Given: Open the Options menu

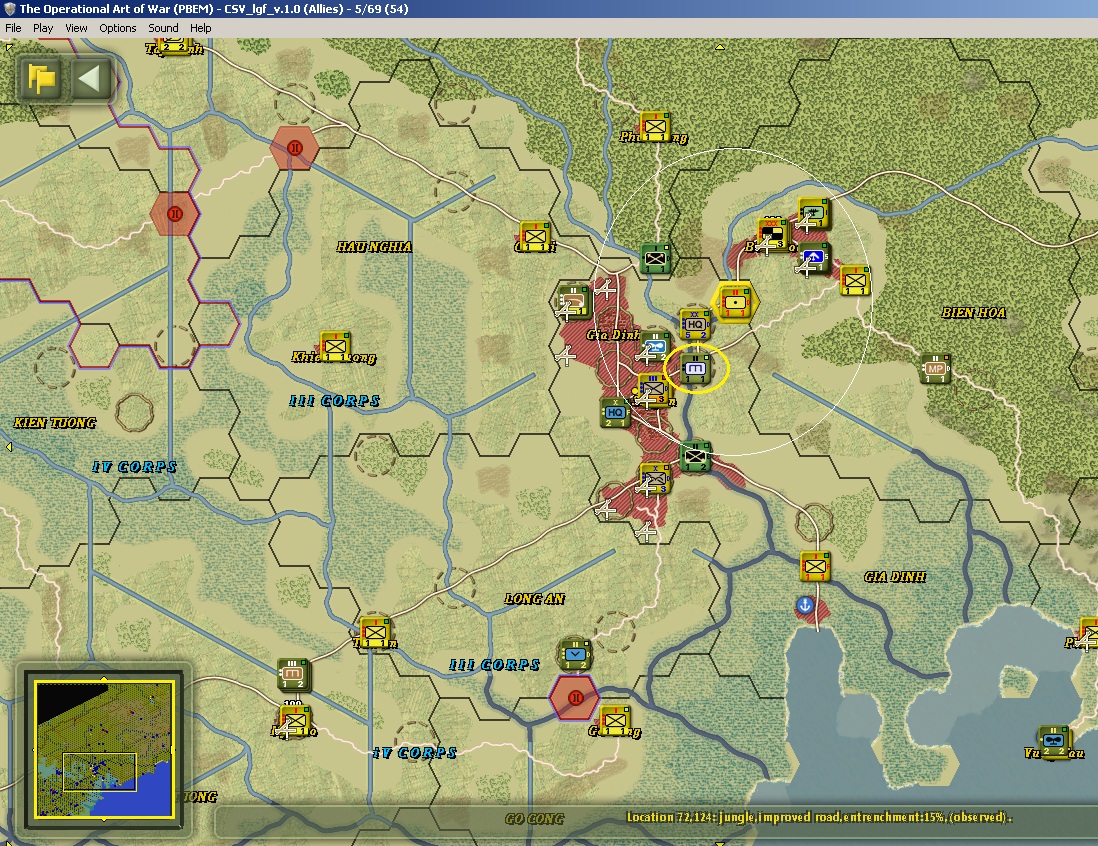Looking at the screenshot, I should (x=118, y=28).
